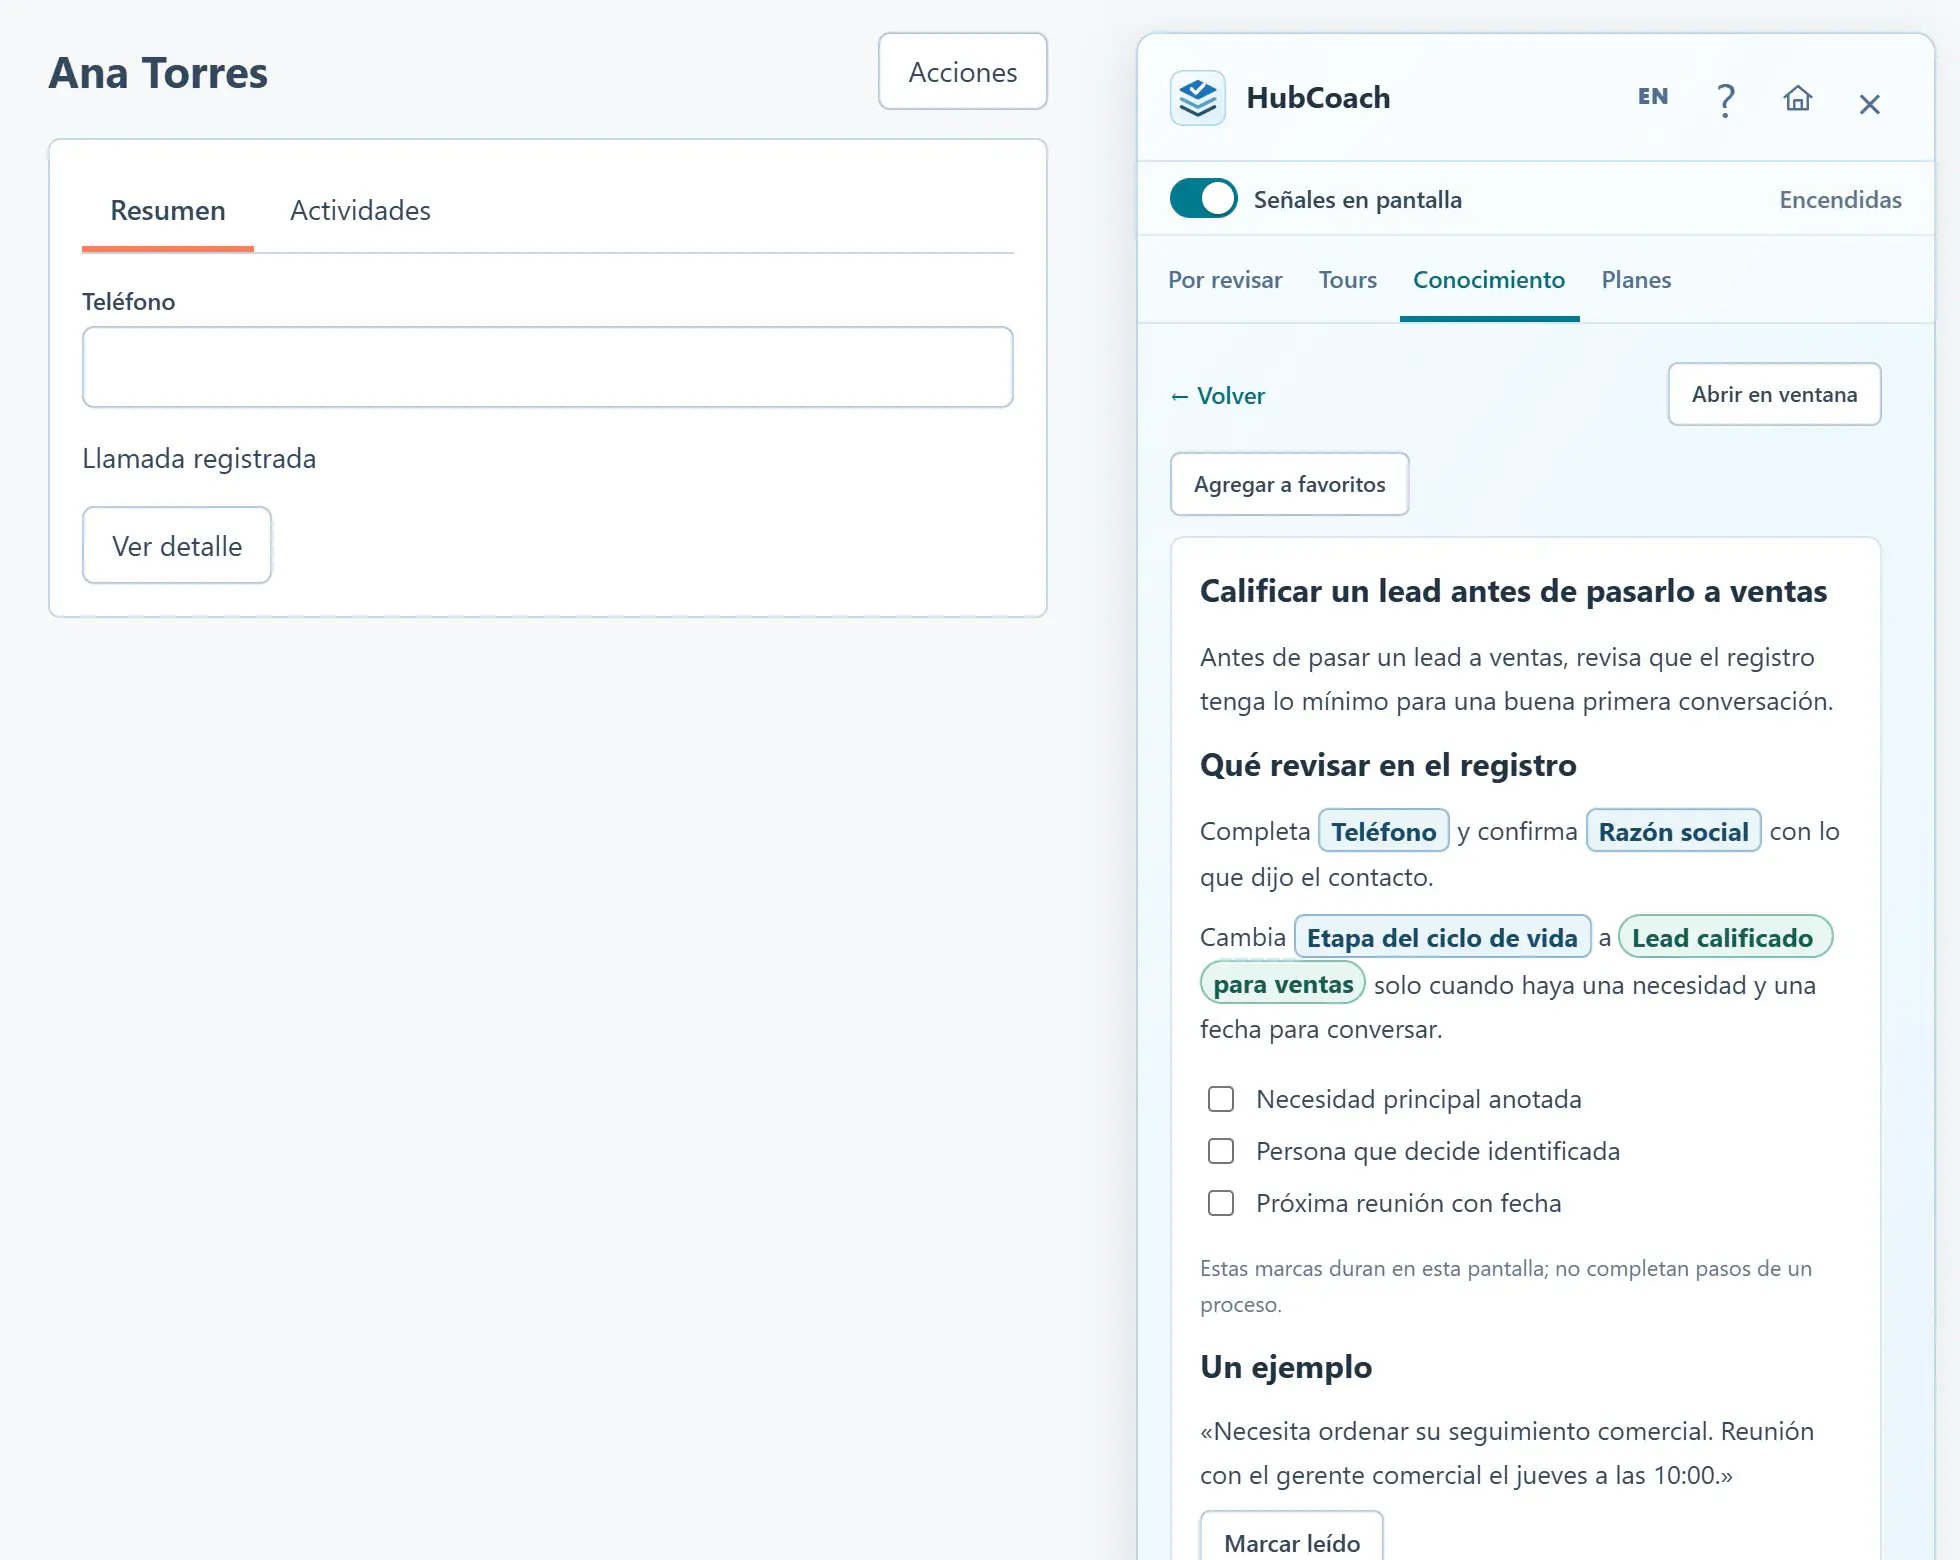The image size is (1960, 1560).
Task: Focus the Teléfono input field
Action: pyautogui.click(x=548, y=367)
